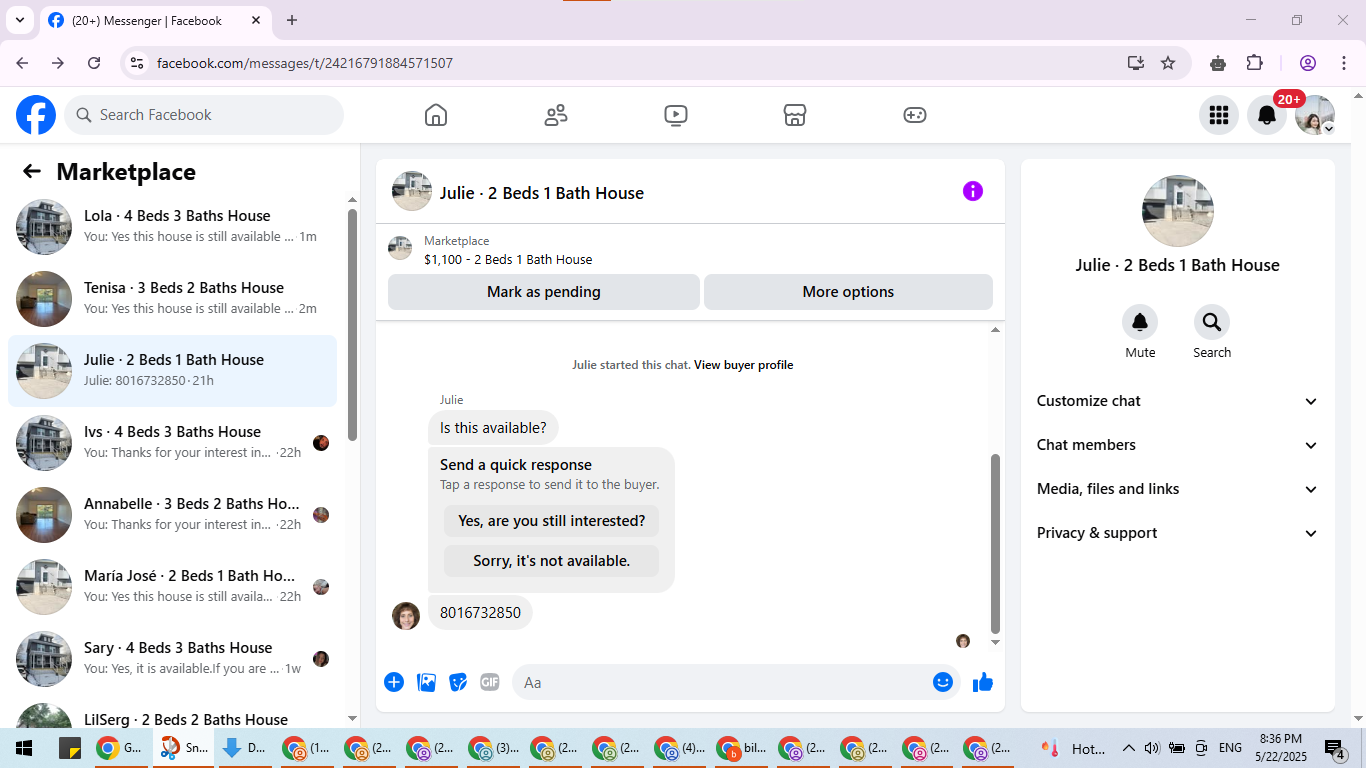Go to the Friends icon in top navigation

556,115
